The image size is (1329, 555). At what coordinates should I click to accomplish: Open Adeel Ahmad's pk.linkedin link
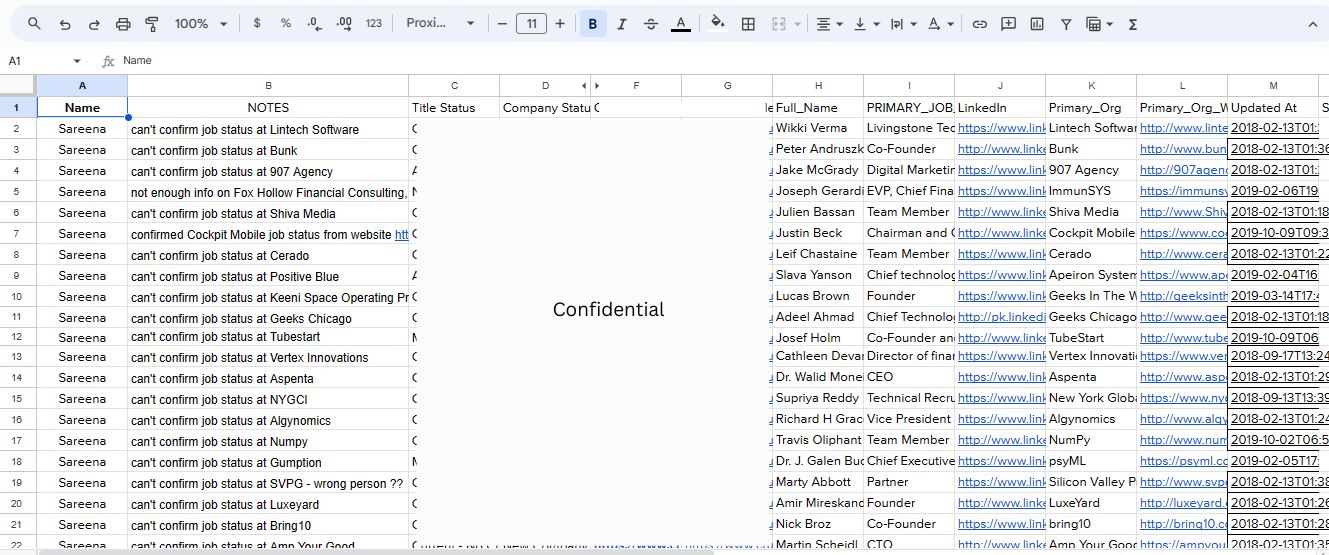[1000, 317]
